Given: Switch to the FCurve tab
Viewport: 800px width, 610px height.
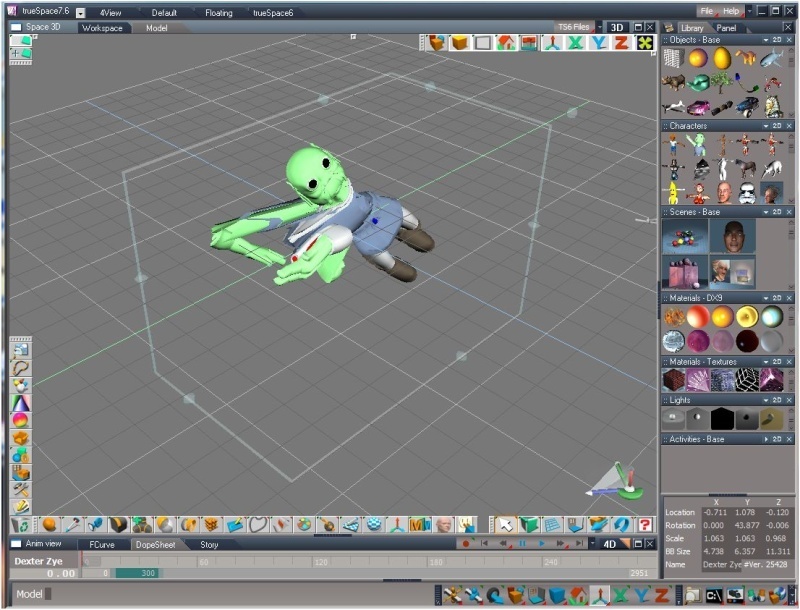Looking at the screenshot, I should pyautogui.click(x=102, y=545).
